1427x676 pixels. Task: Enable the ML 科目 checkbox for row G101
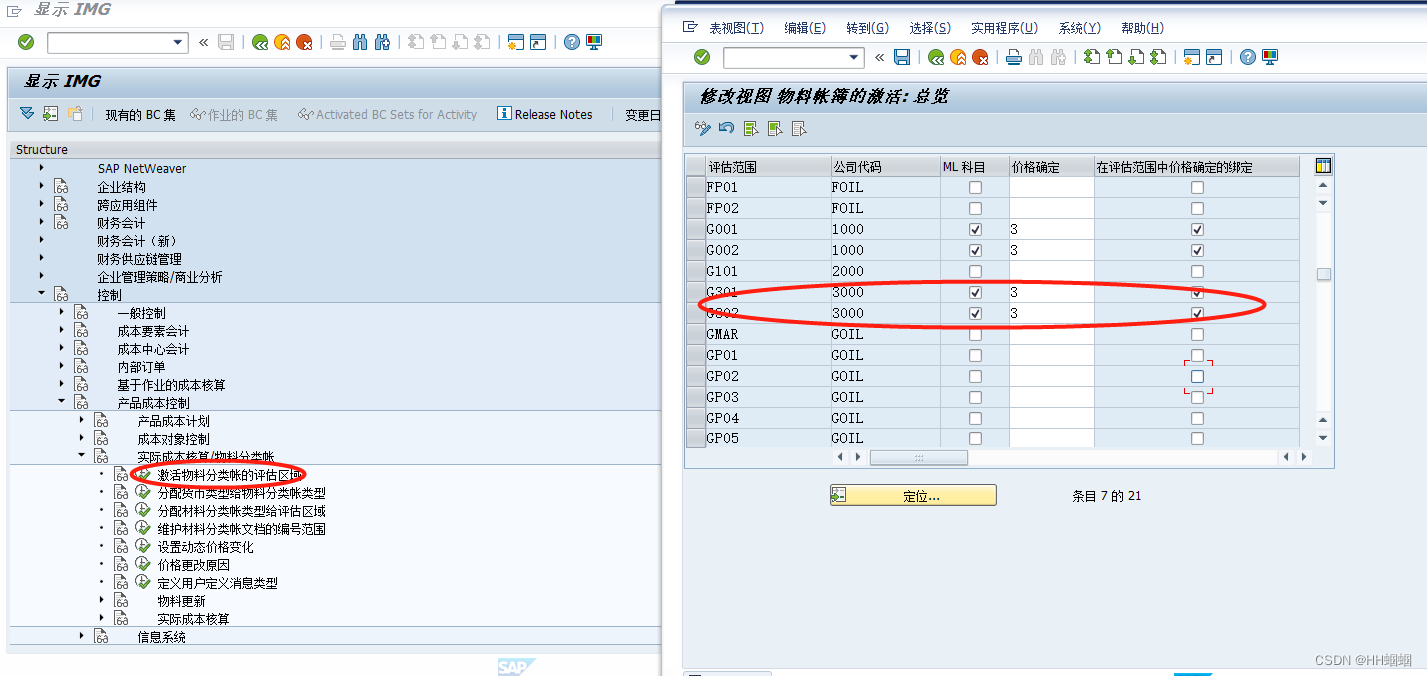pyautogui.click(x=975, y=271)
